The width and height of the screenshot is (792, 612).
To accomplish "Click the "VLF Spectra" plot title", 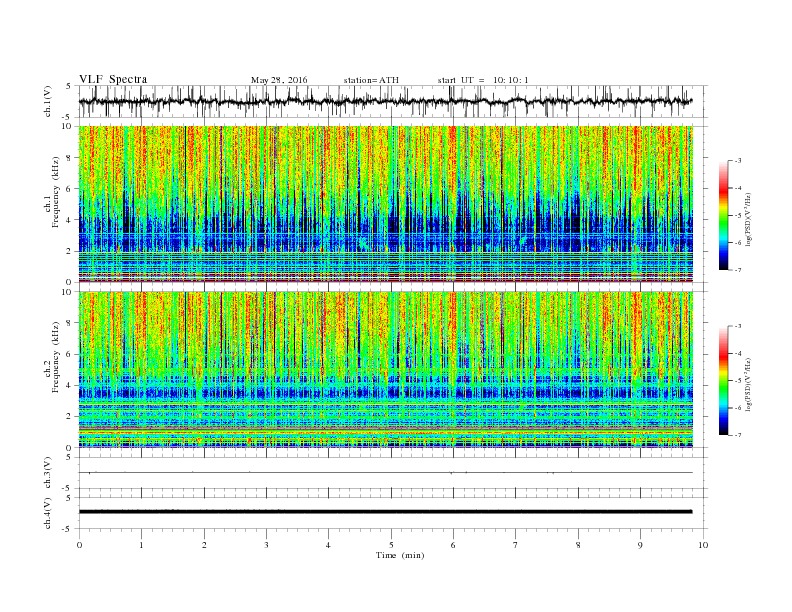I will [113, 79].
